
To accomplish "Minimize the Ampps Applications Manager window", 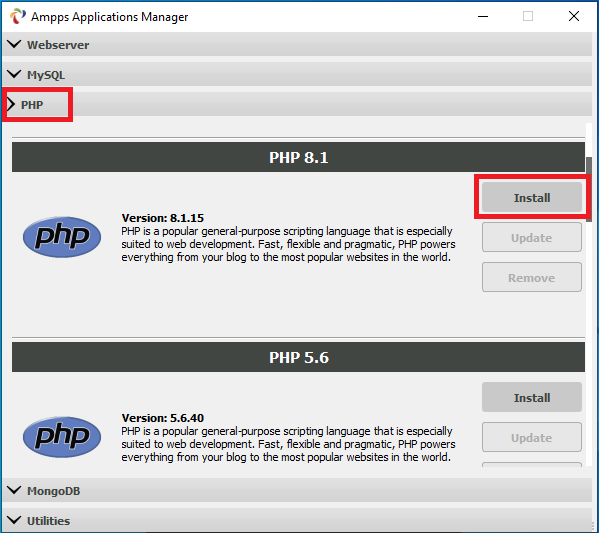I will point(483,16).
